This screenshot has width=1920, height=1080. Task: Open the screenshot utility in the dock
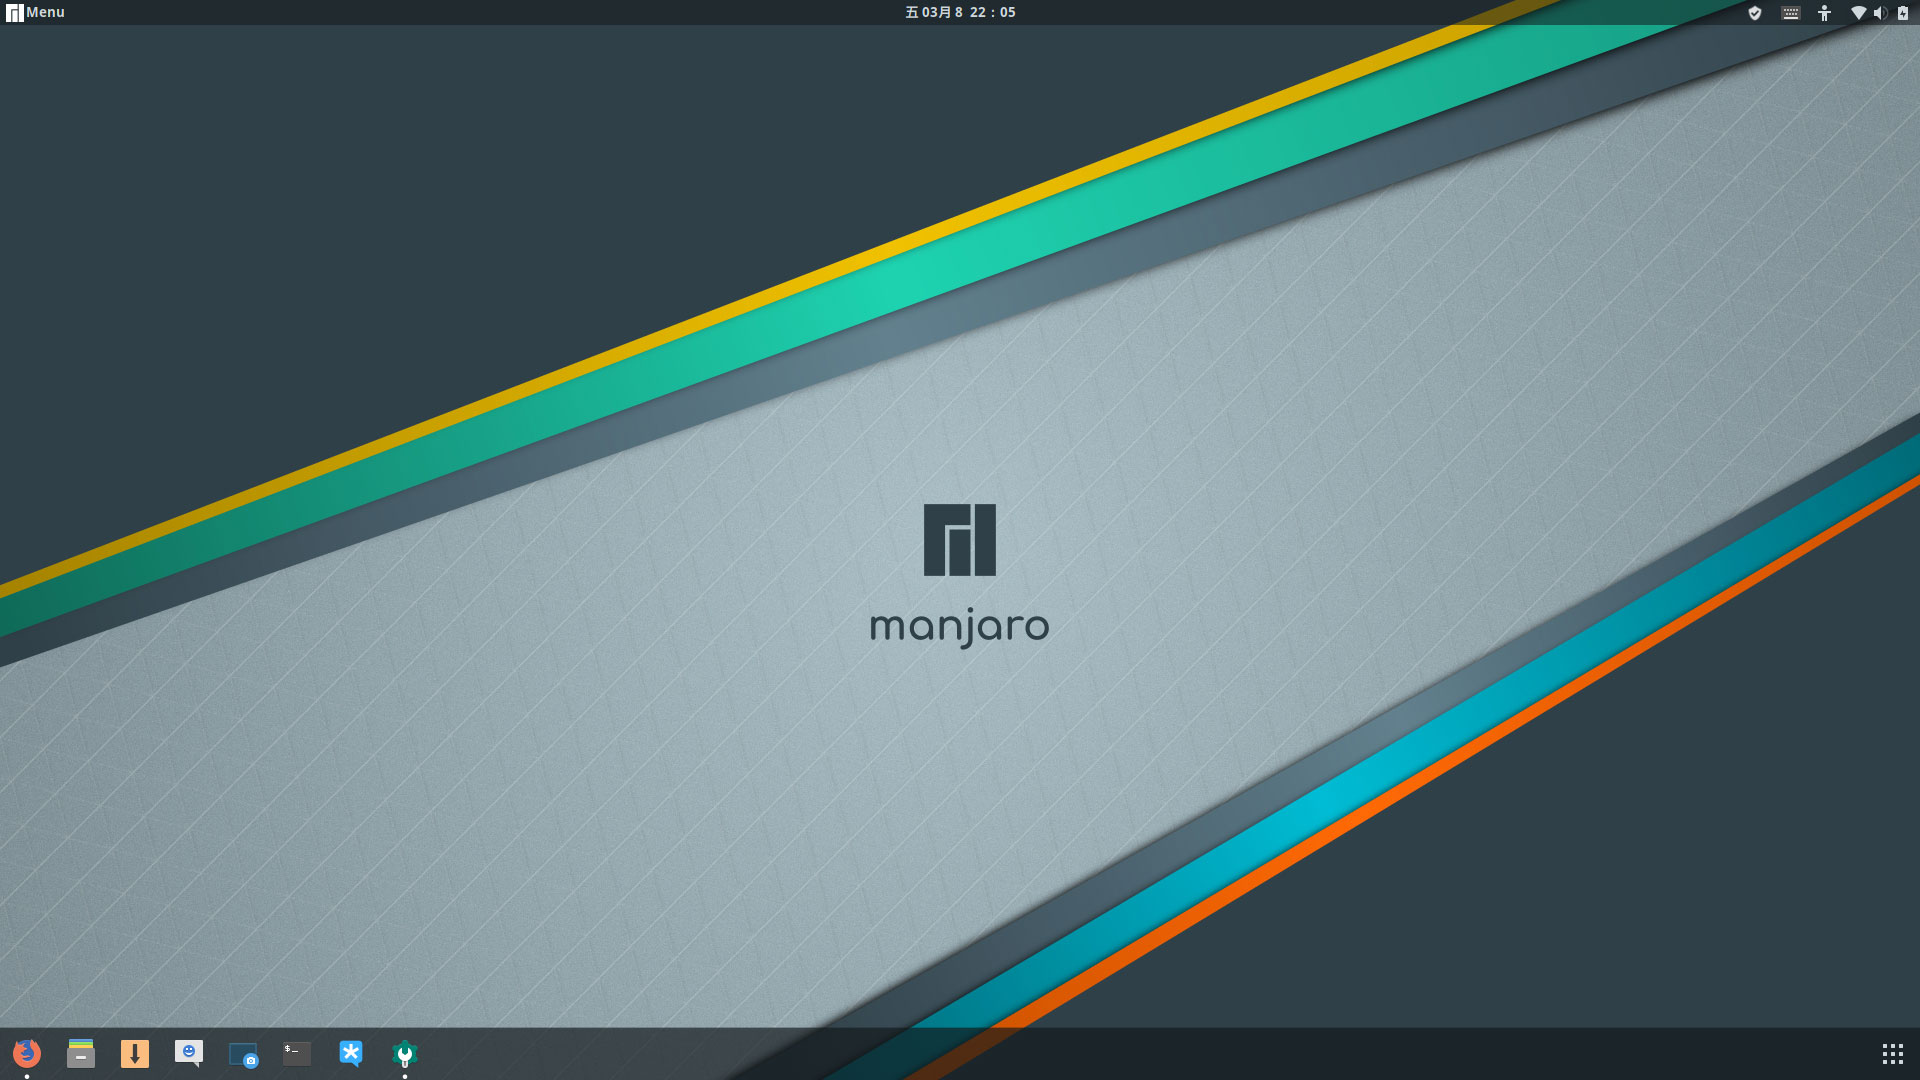pyautogui.click(x=243, y=1052)
